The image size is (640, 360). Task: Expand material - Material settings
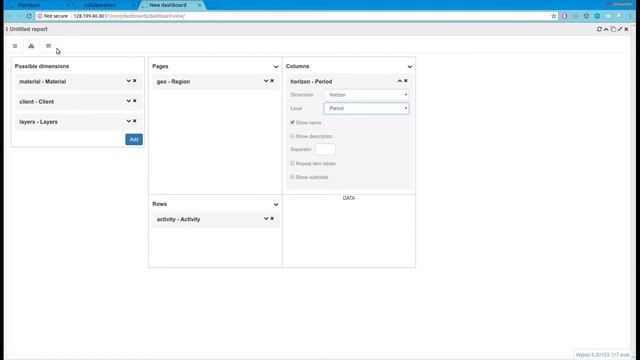tap(129, 81)
